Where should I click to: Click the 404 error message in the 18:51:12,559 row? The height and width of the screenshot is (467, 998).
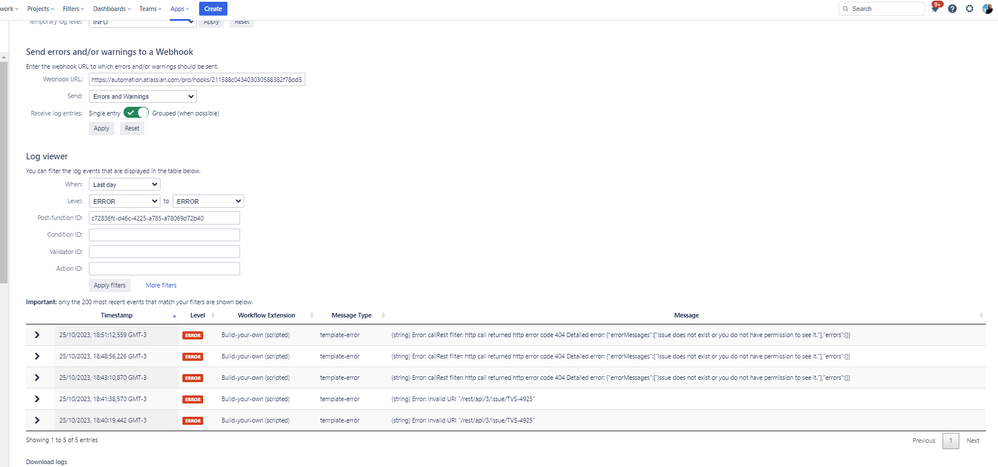tap(621, 335)
